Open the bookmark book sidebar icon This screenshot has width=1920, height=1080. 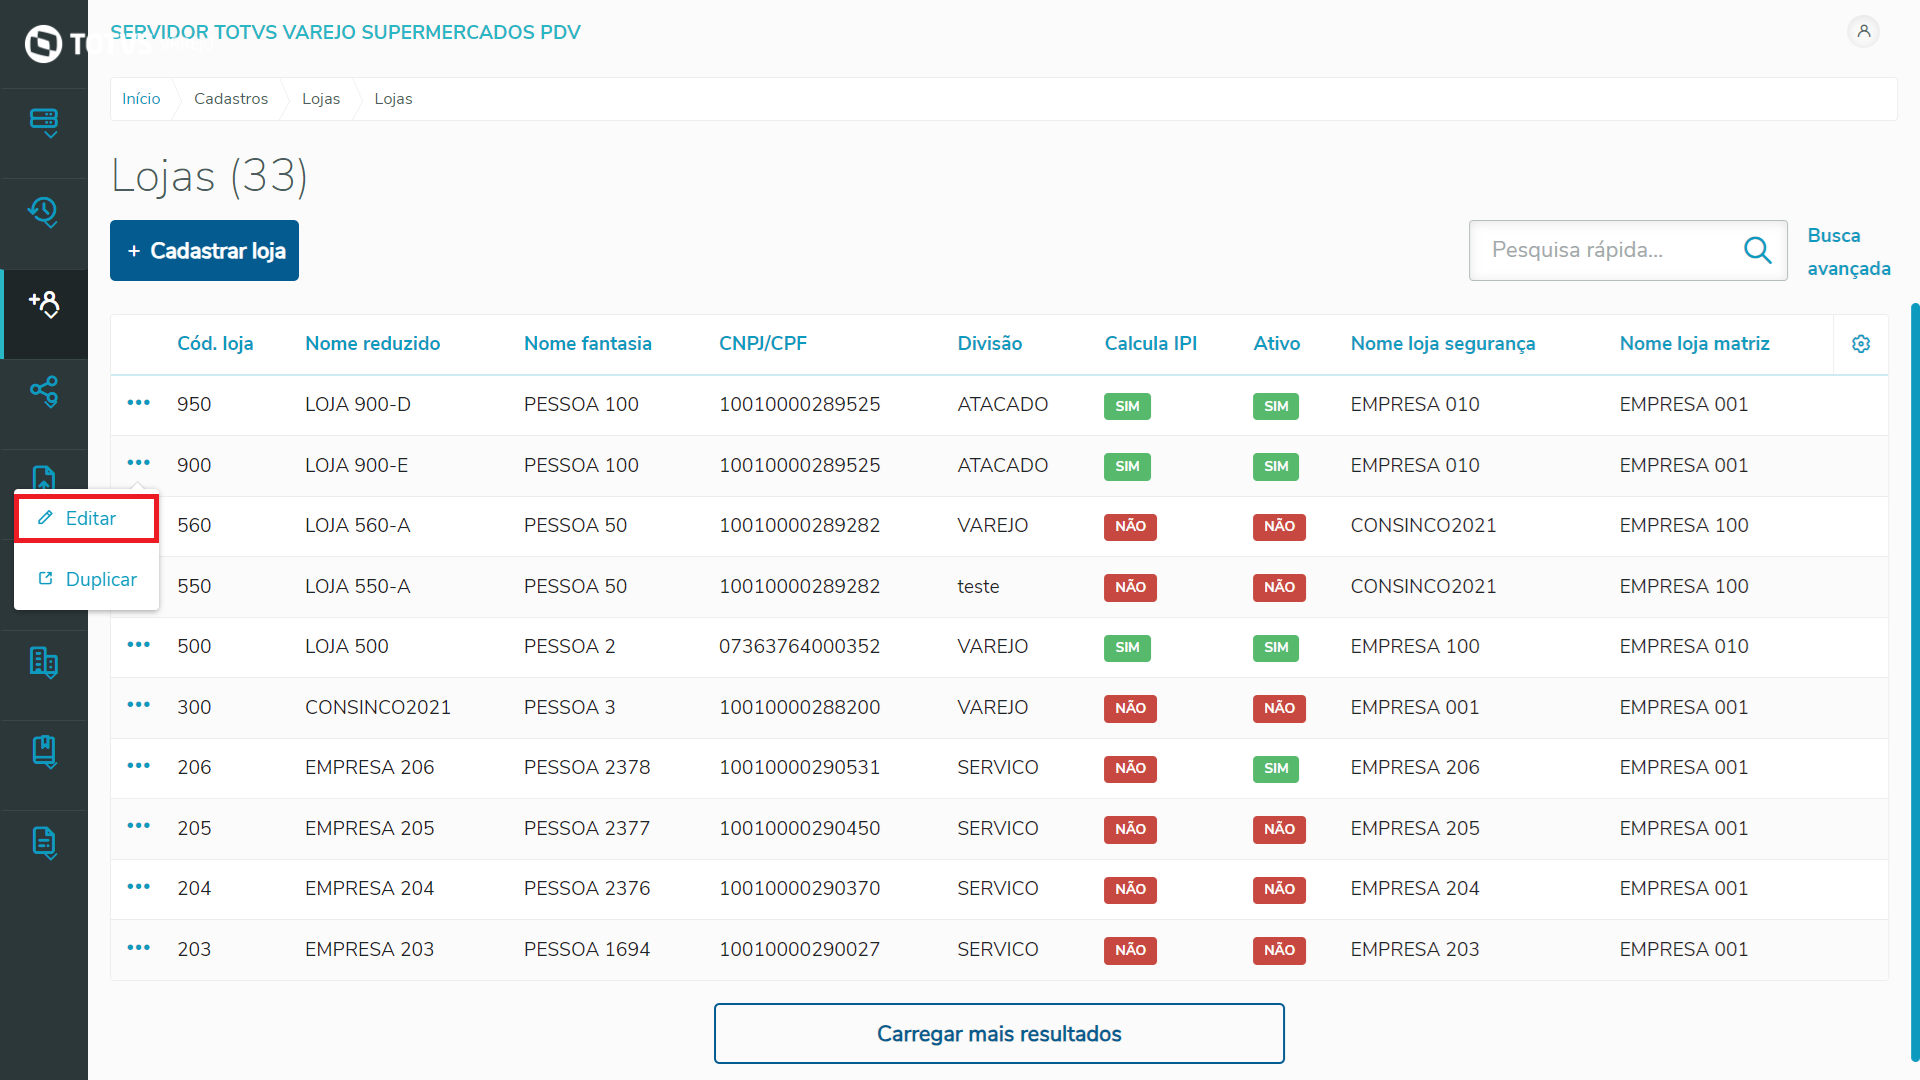pyautogui.click(x=44, y=751)
